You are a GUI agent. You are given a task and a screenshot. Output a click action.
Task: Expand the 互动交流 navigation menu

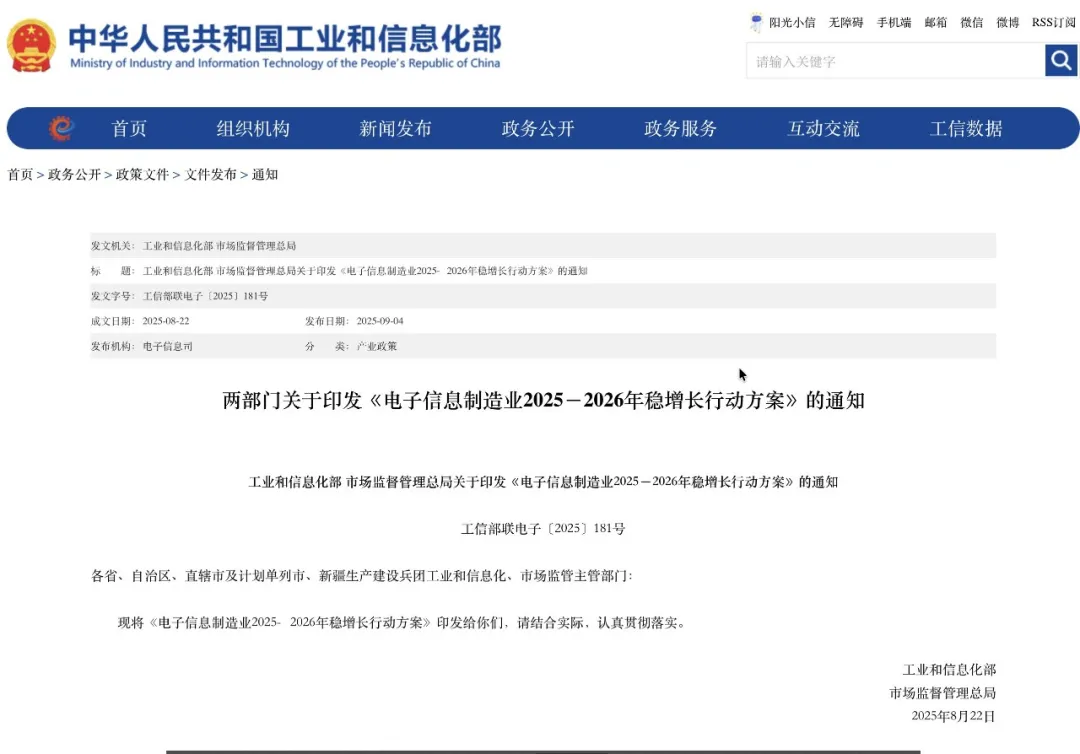[x=822, y=128]
